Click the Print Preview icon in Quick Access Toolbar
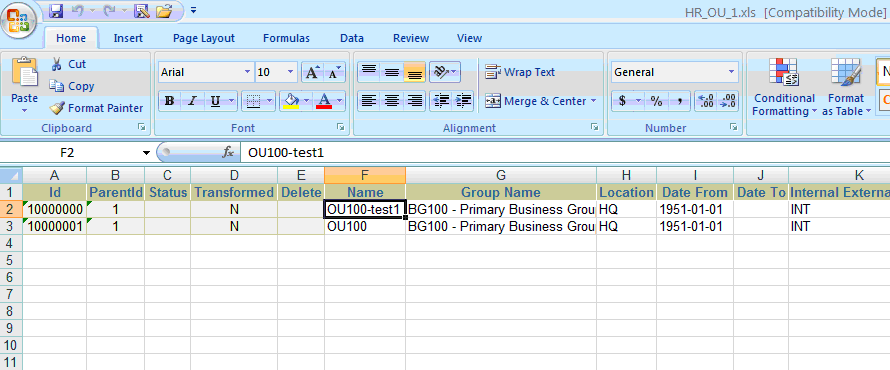 coord(142,10)
